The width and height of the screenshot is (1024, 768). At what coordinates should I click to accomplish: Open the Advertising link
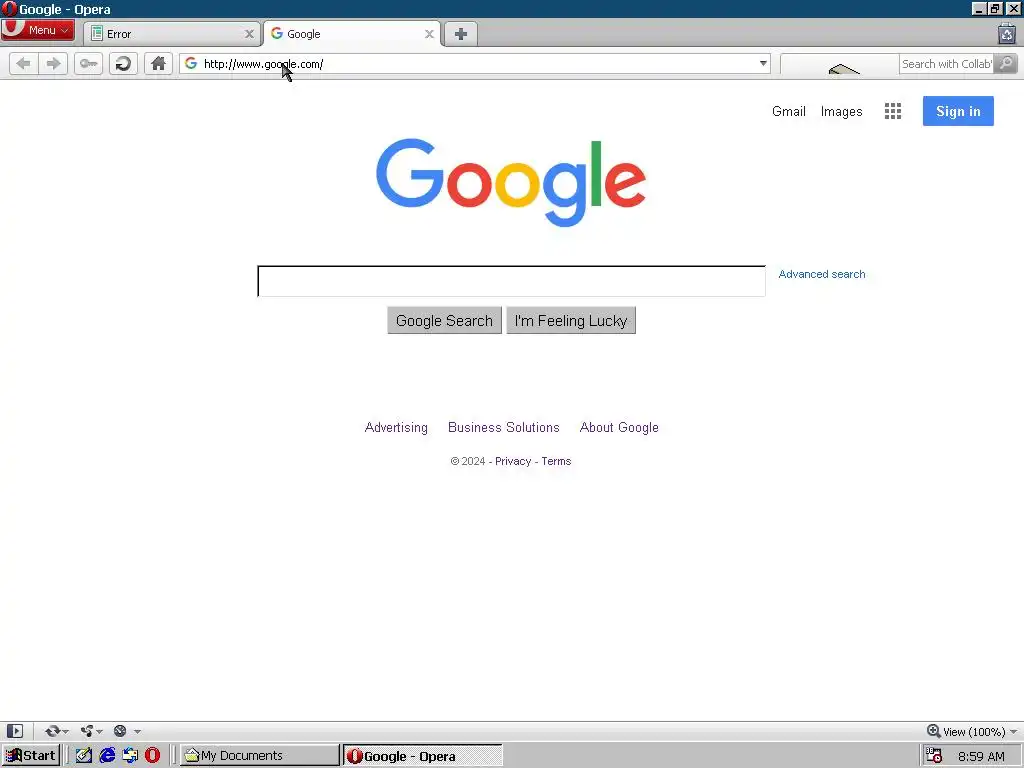click(396, 428)
